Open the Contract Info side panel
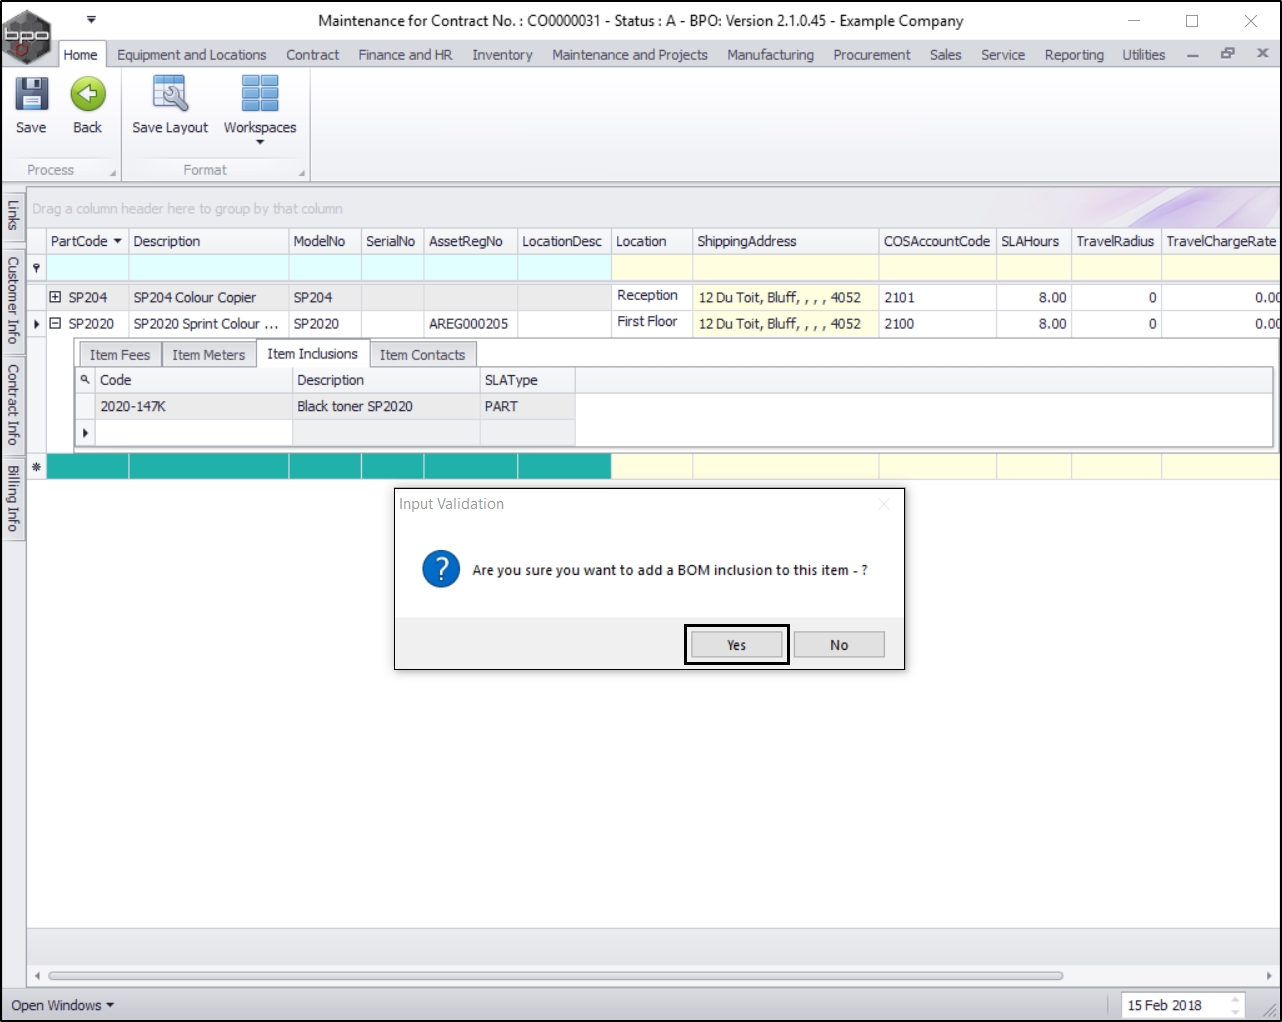This screenshot has height=1022, width=1282. [x=13, y=404]
